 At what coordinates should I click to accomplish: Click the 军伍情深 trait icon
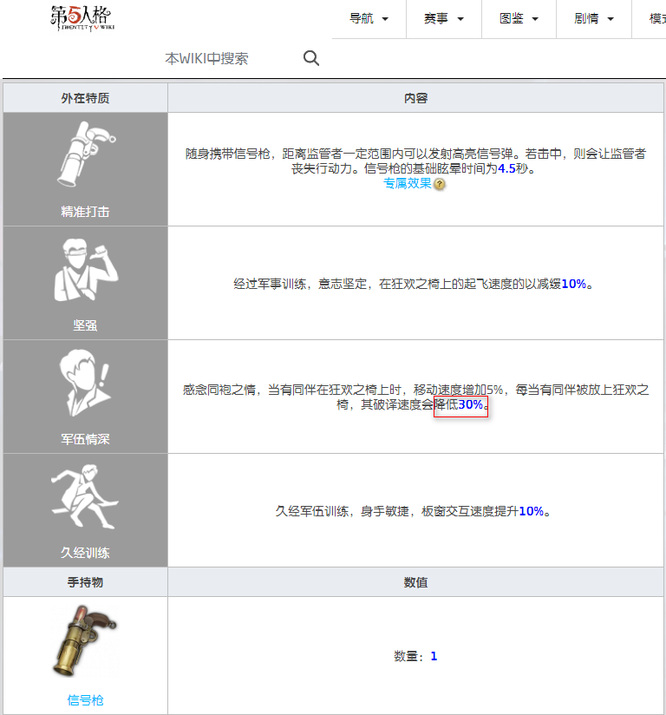(86, 383)
